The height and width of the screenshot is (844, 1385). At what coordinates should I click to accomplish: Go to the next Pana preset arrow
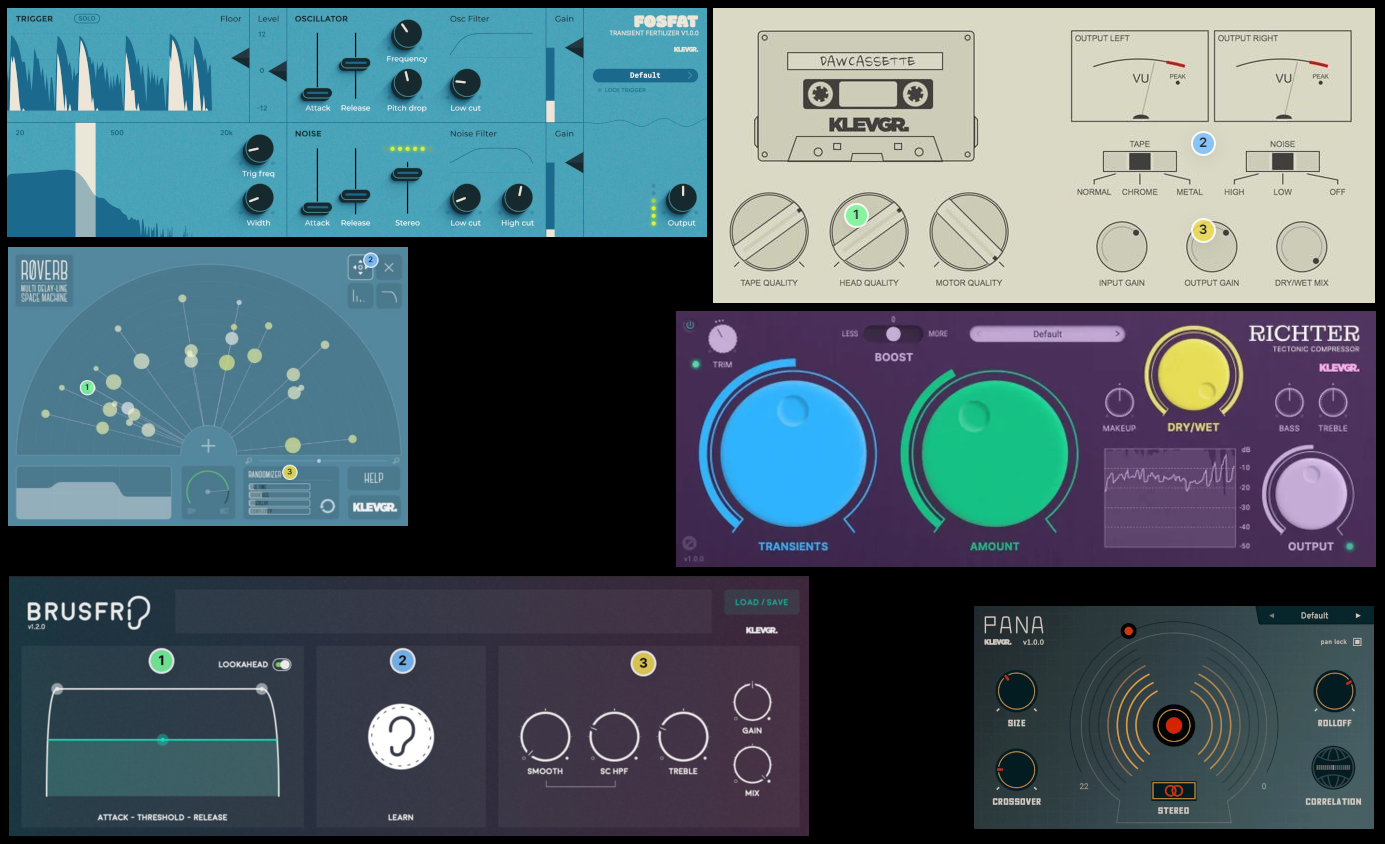[1358, 616]
